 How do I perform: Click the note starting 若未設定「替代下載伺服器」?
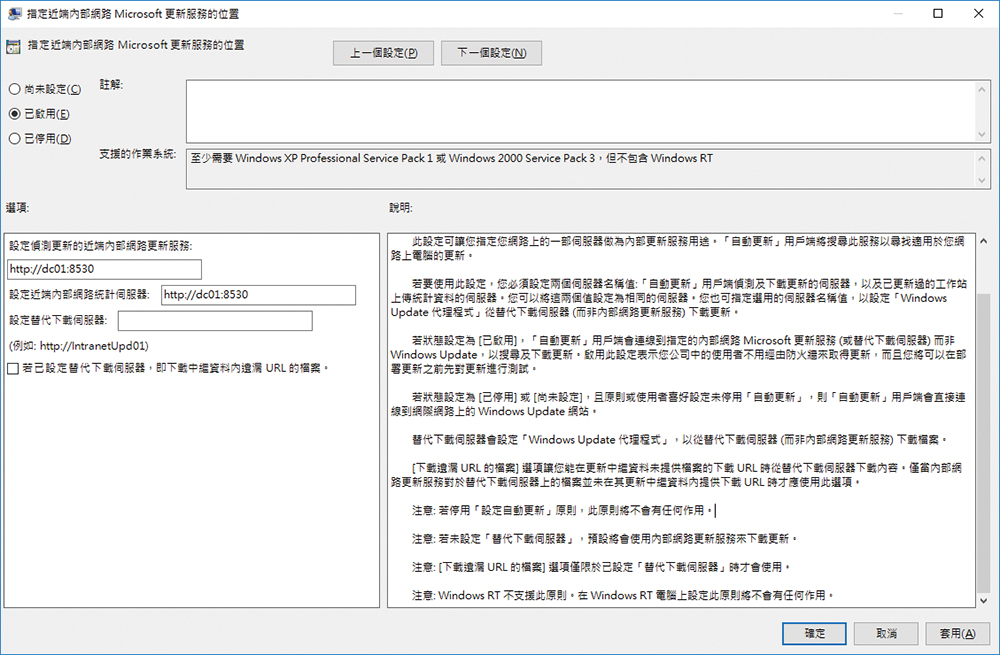(x=604, y=539)
